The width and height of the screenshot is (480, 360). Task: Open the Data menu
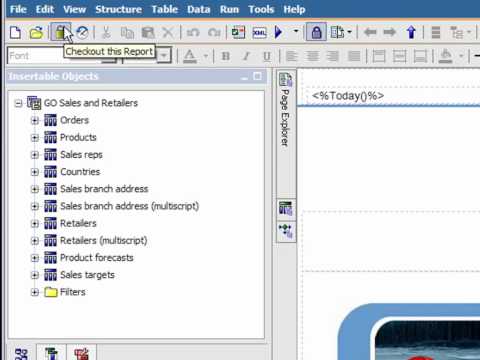point(199,9)
